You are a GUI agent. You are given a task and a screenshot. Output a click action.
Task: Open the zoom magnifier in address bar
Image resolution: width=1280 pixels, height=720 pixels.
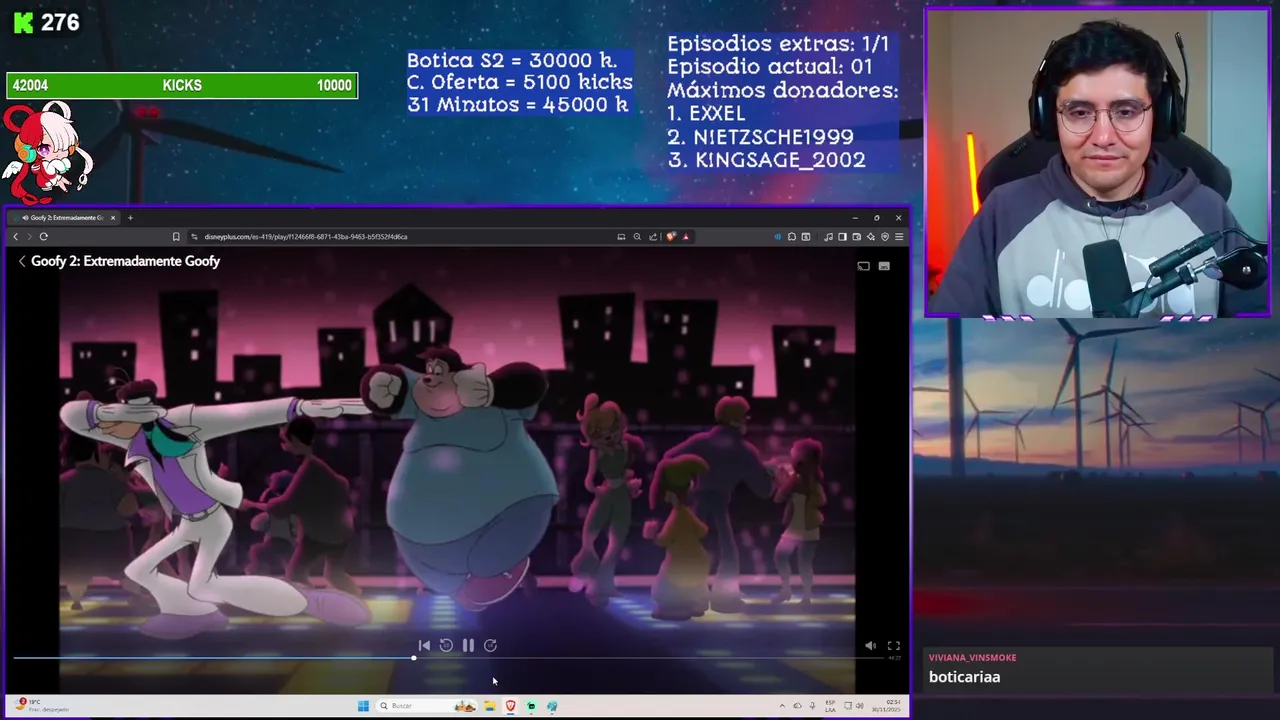[x=637, y=237]
